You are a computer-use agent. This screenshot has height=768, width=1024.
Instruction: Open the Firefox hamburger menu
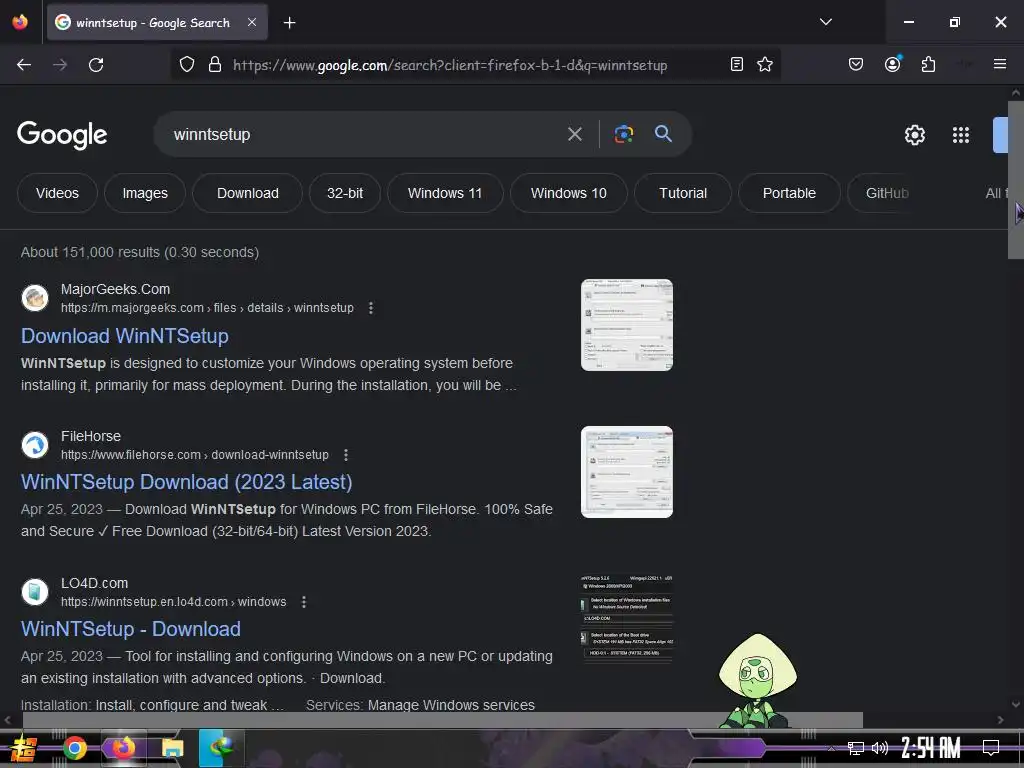(x=999, y=64)
